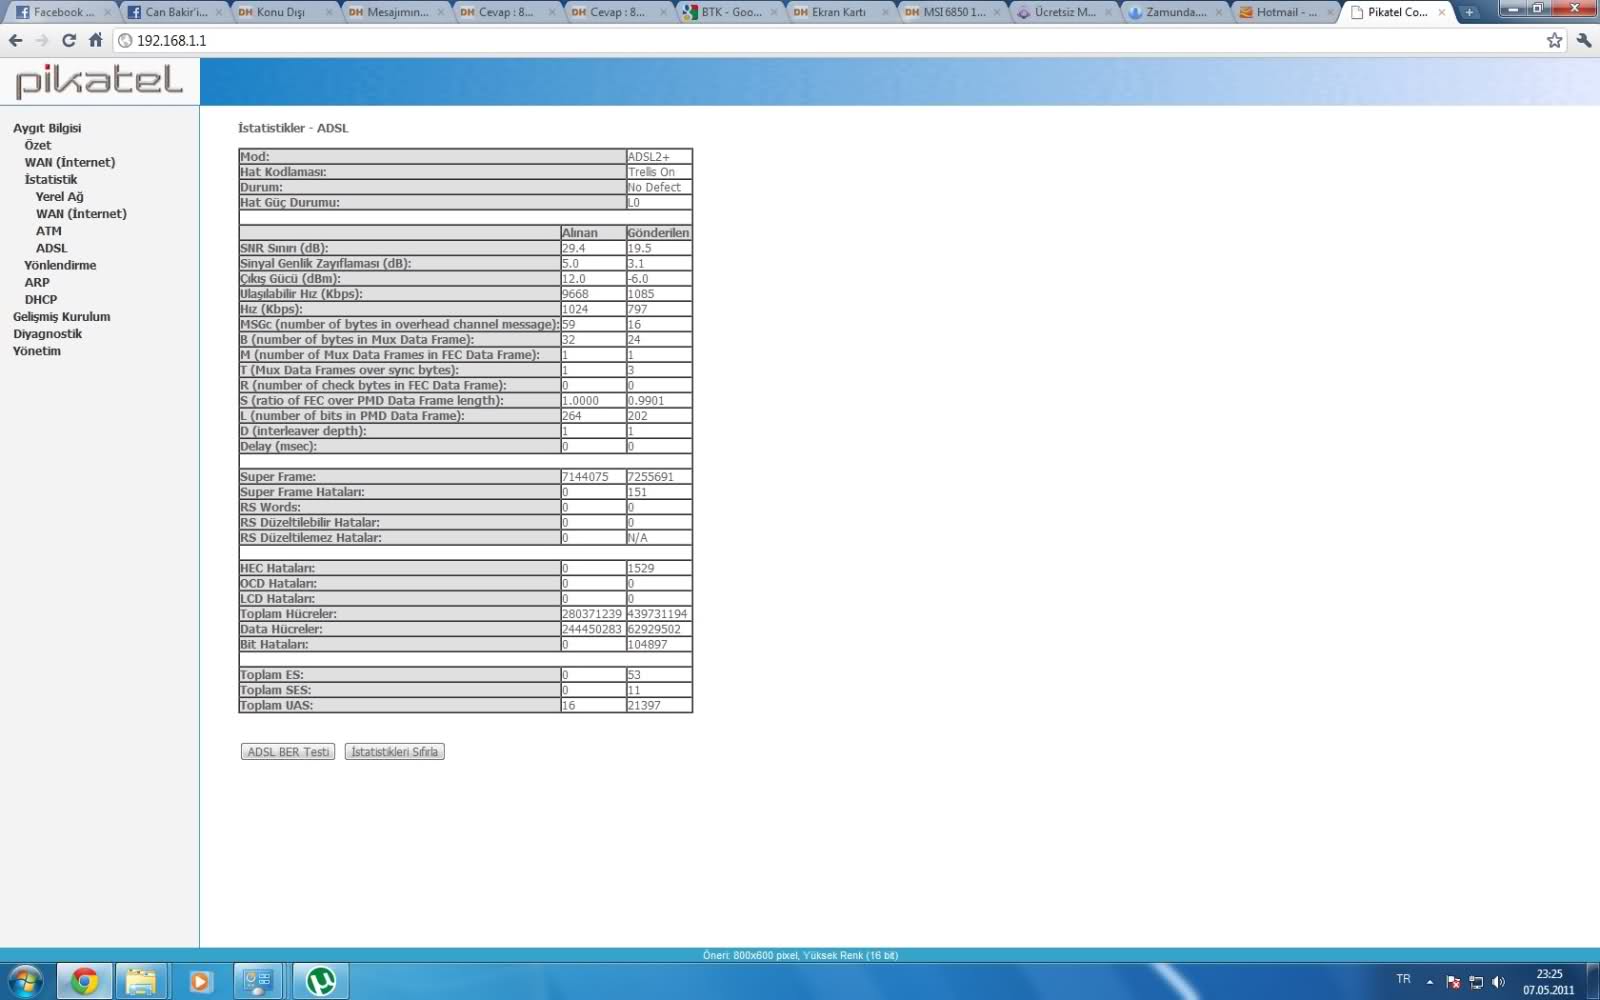Expand Diyagnostik in the left menu
The height and width of the screenshot is (1000, 1600).
(47, 334)
